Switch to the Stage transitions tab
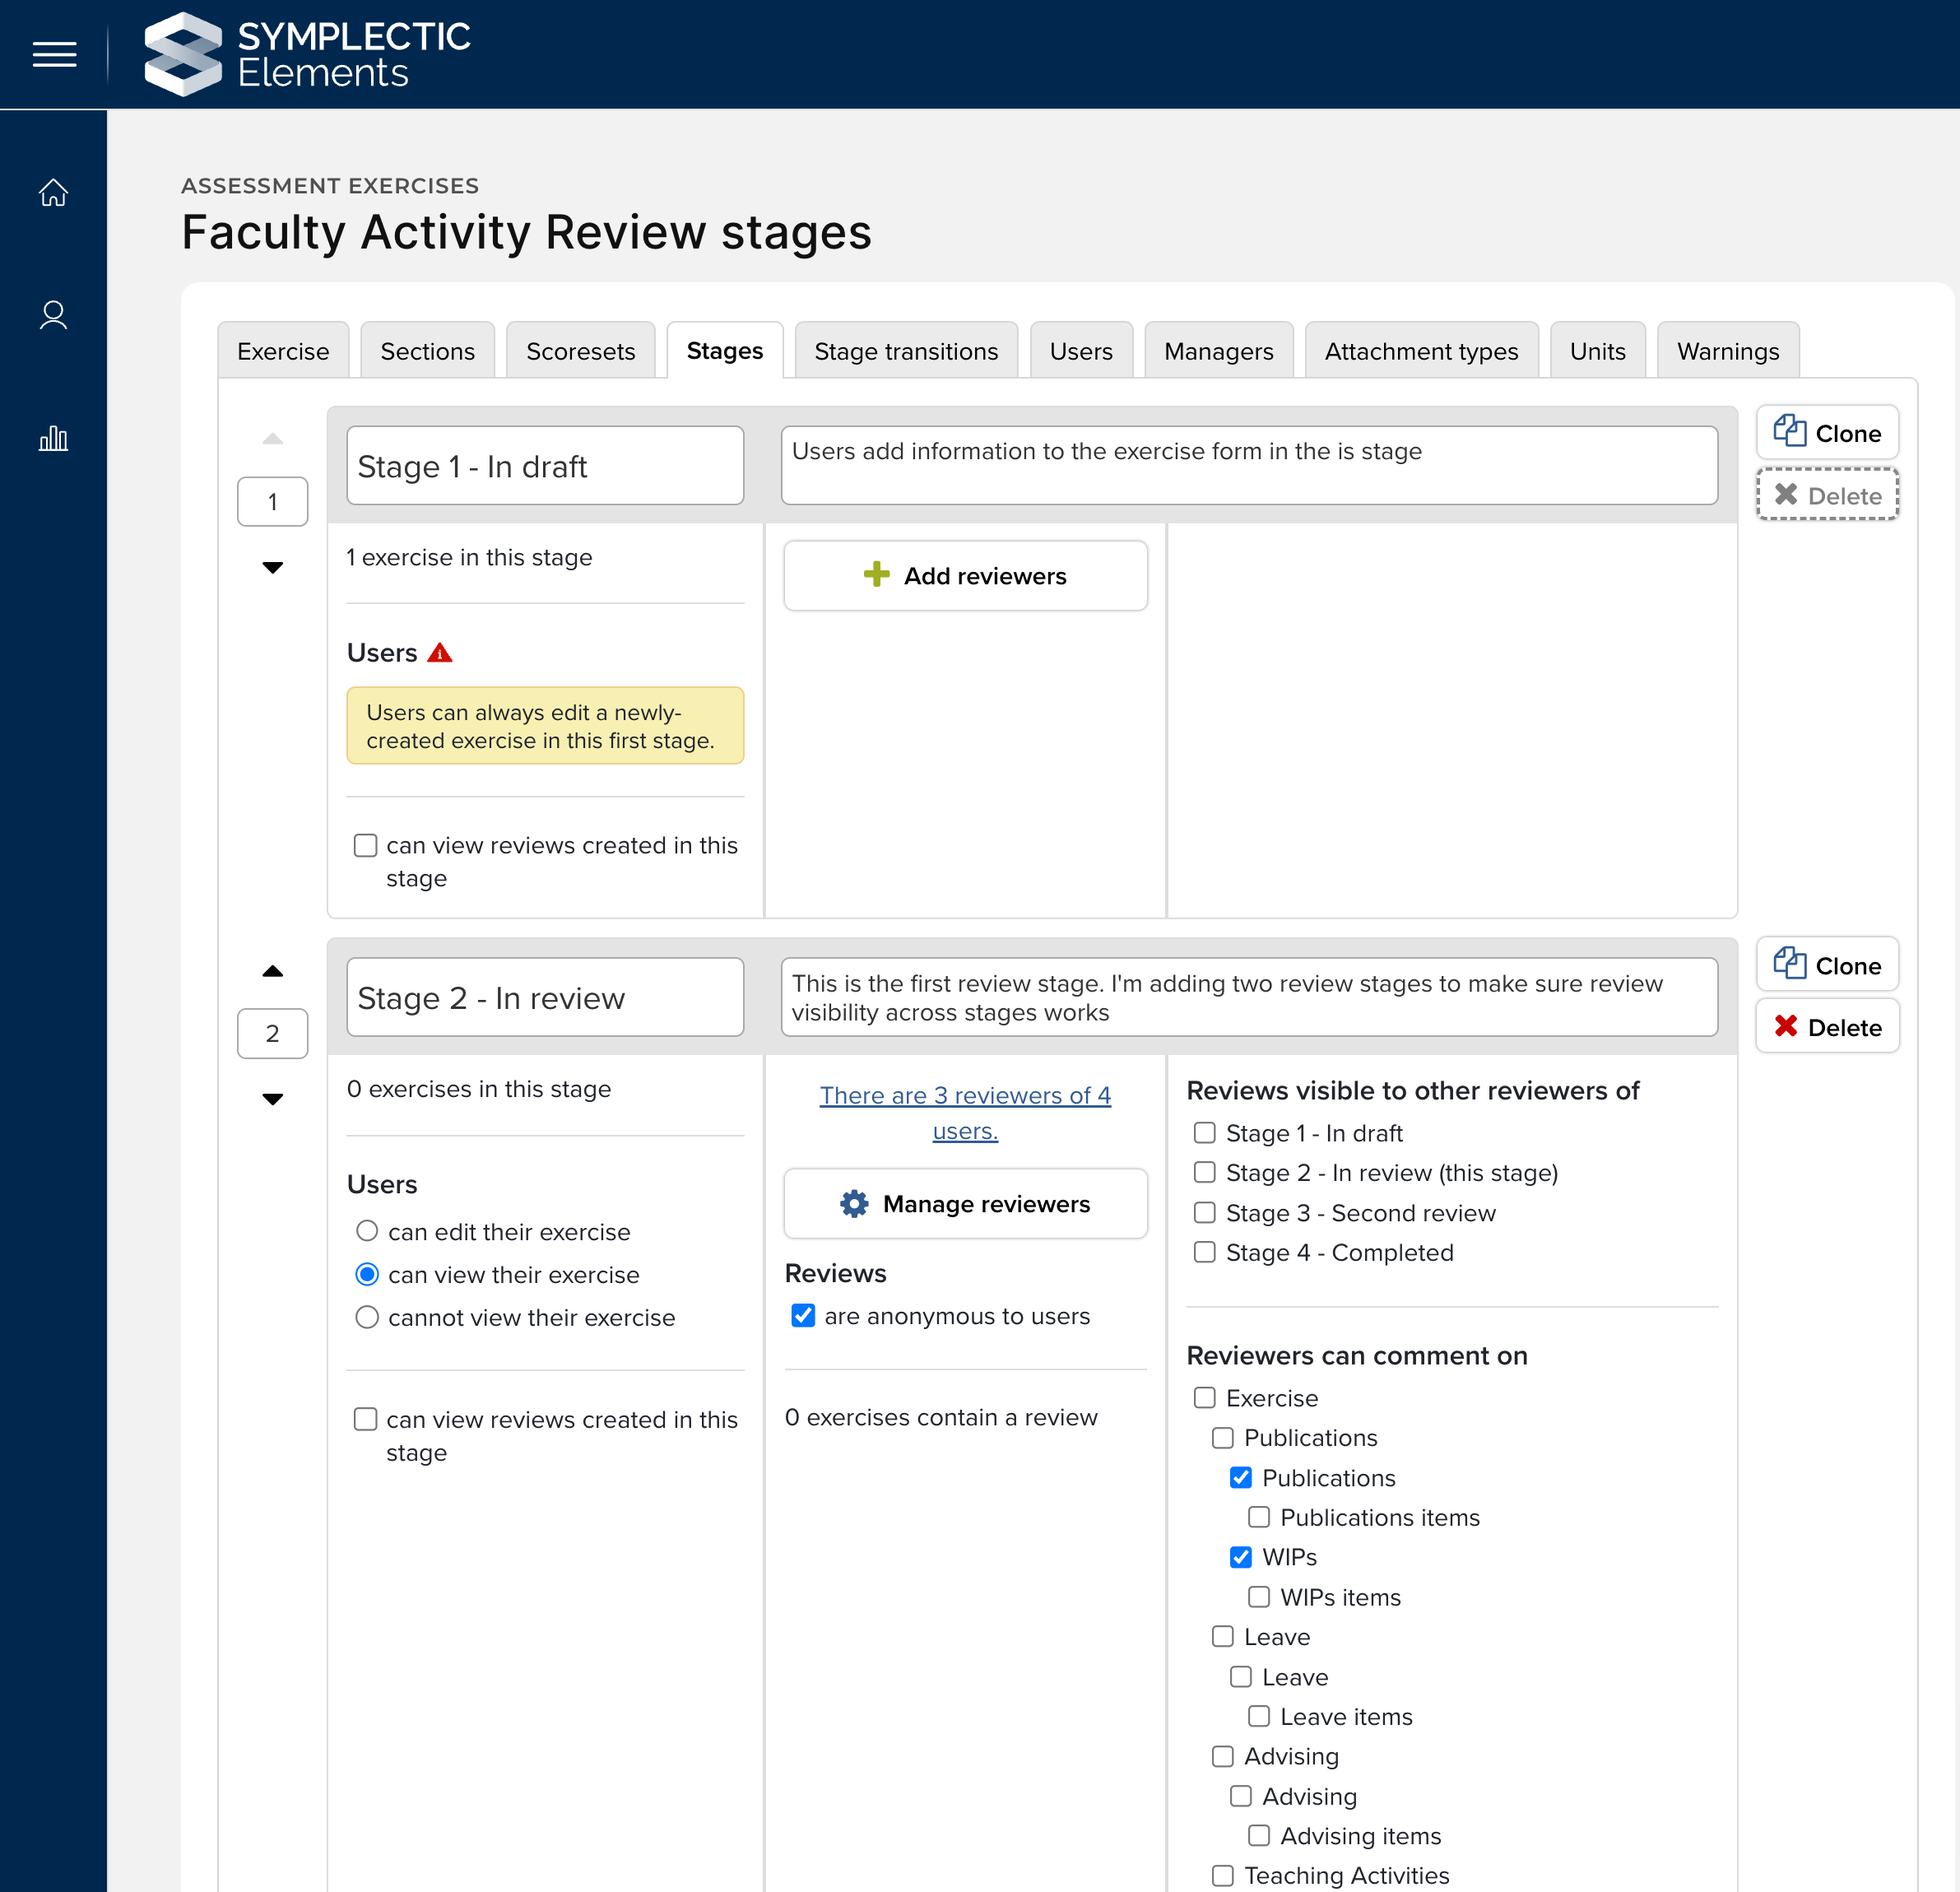This screenshot has height=1892, width=1960. tap(905, 351)
